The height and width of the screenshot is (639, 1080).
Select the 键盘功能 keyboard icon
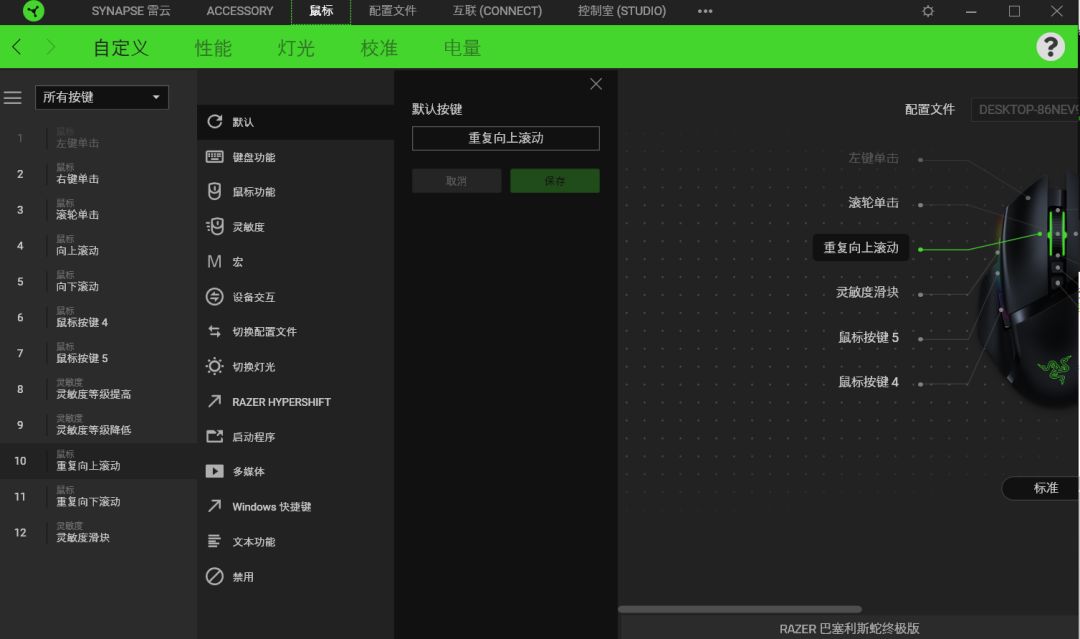tap(214, 156)
